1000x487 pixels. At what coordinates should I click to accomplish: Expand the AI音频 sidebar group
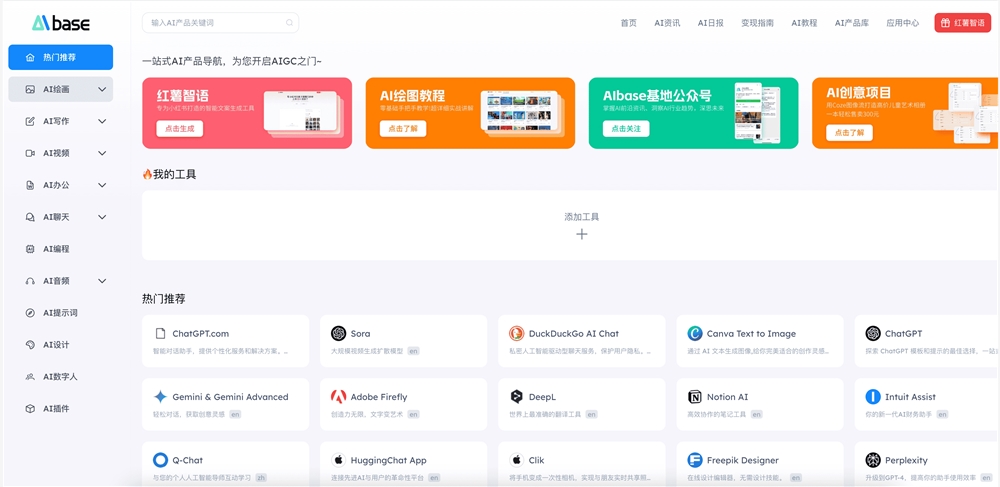tap(102, 281)
